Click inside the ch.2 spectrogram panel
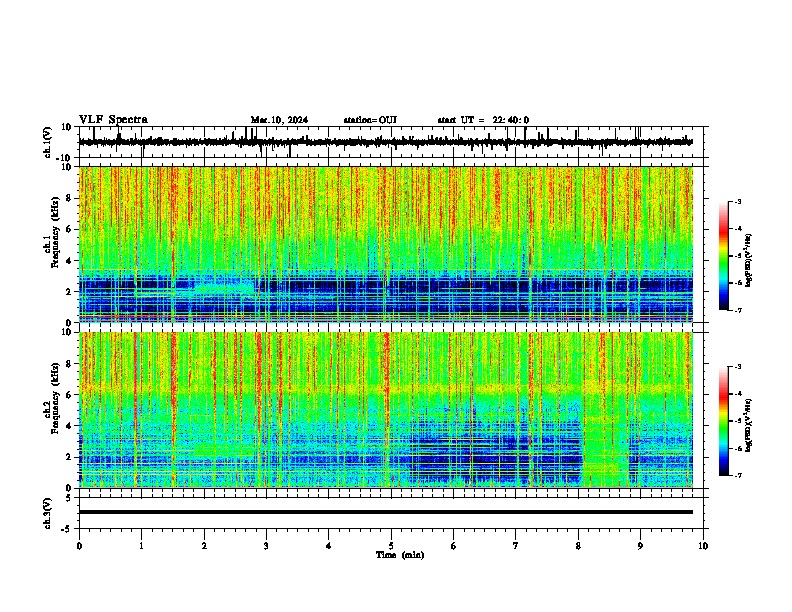This screenshot has width=792, height=612. pos(386,410)
